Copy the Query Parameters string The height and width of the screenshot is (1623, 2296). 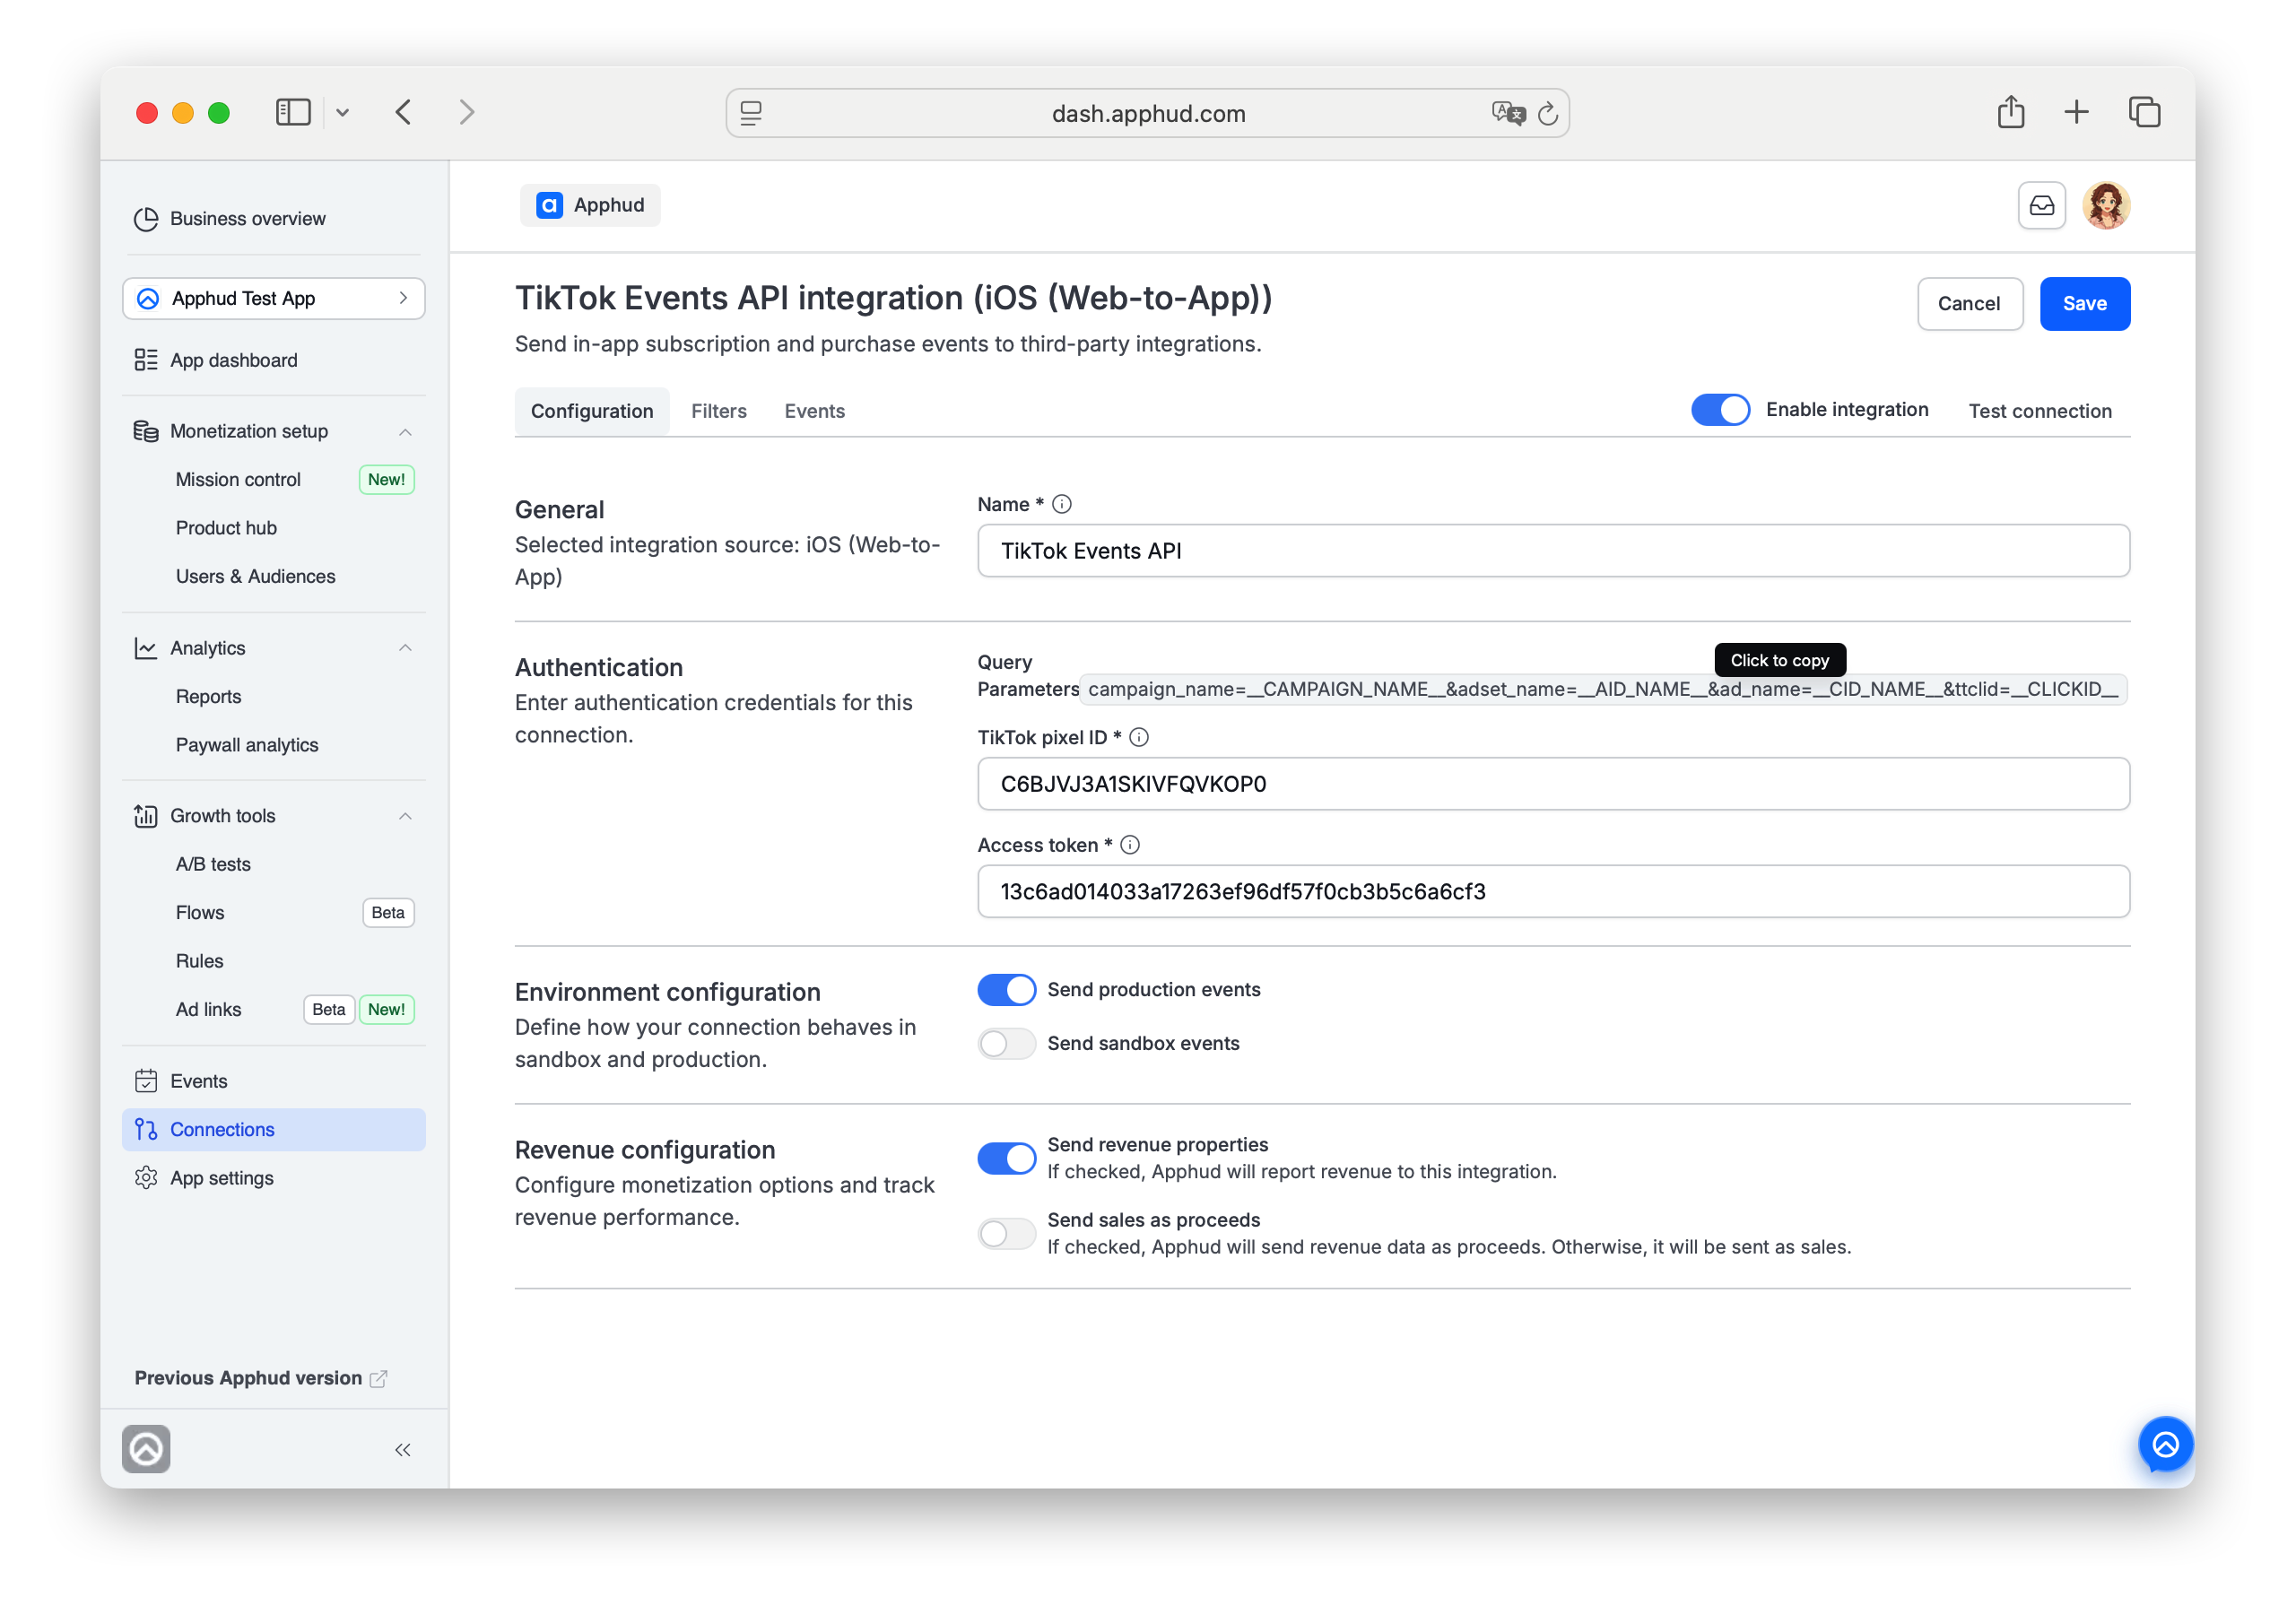click(1602, 689)
